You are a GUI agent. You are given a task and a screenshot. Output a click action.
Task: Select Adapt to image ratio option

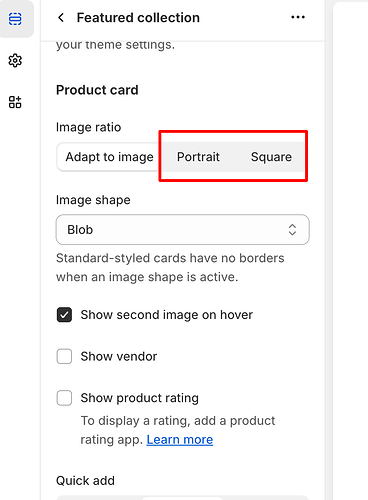click(x=109, y=157)
